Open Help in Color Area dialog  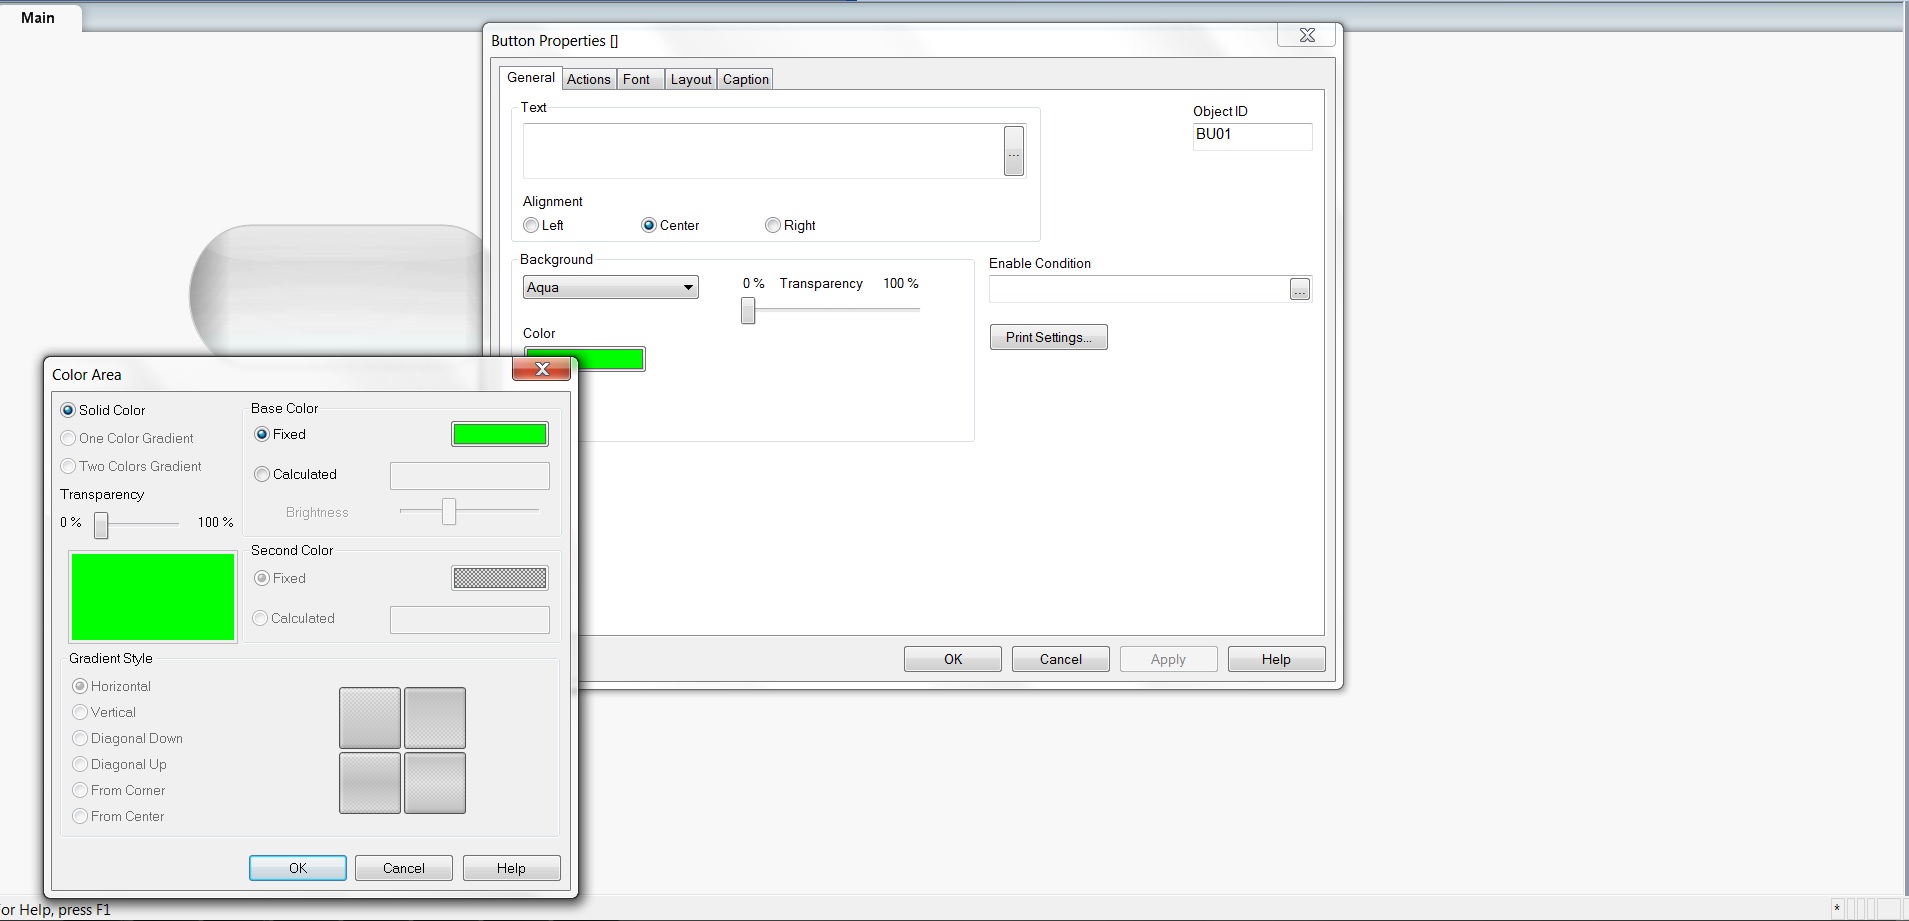[511, 868]
